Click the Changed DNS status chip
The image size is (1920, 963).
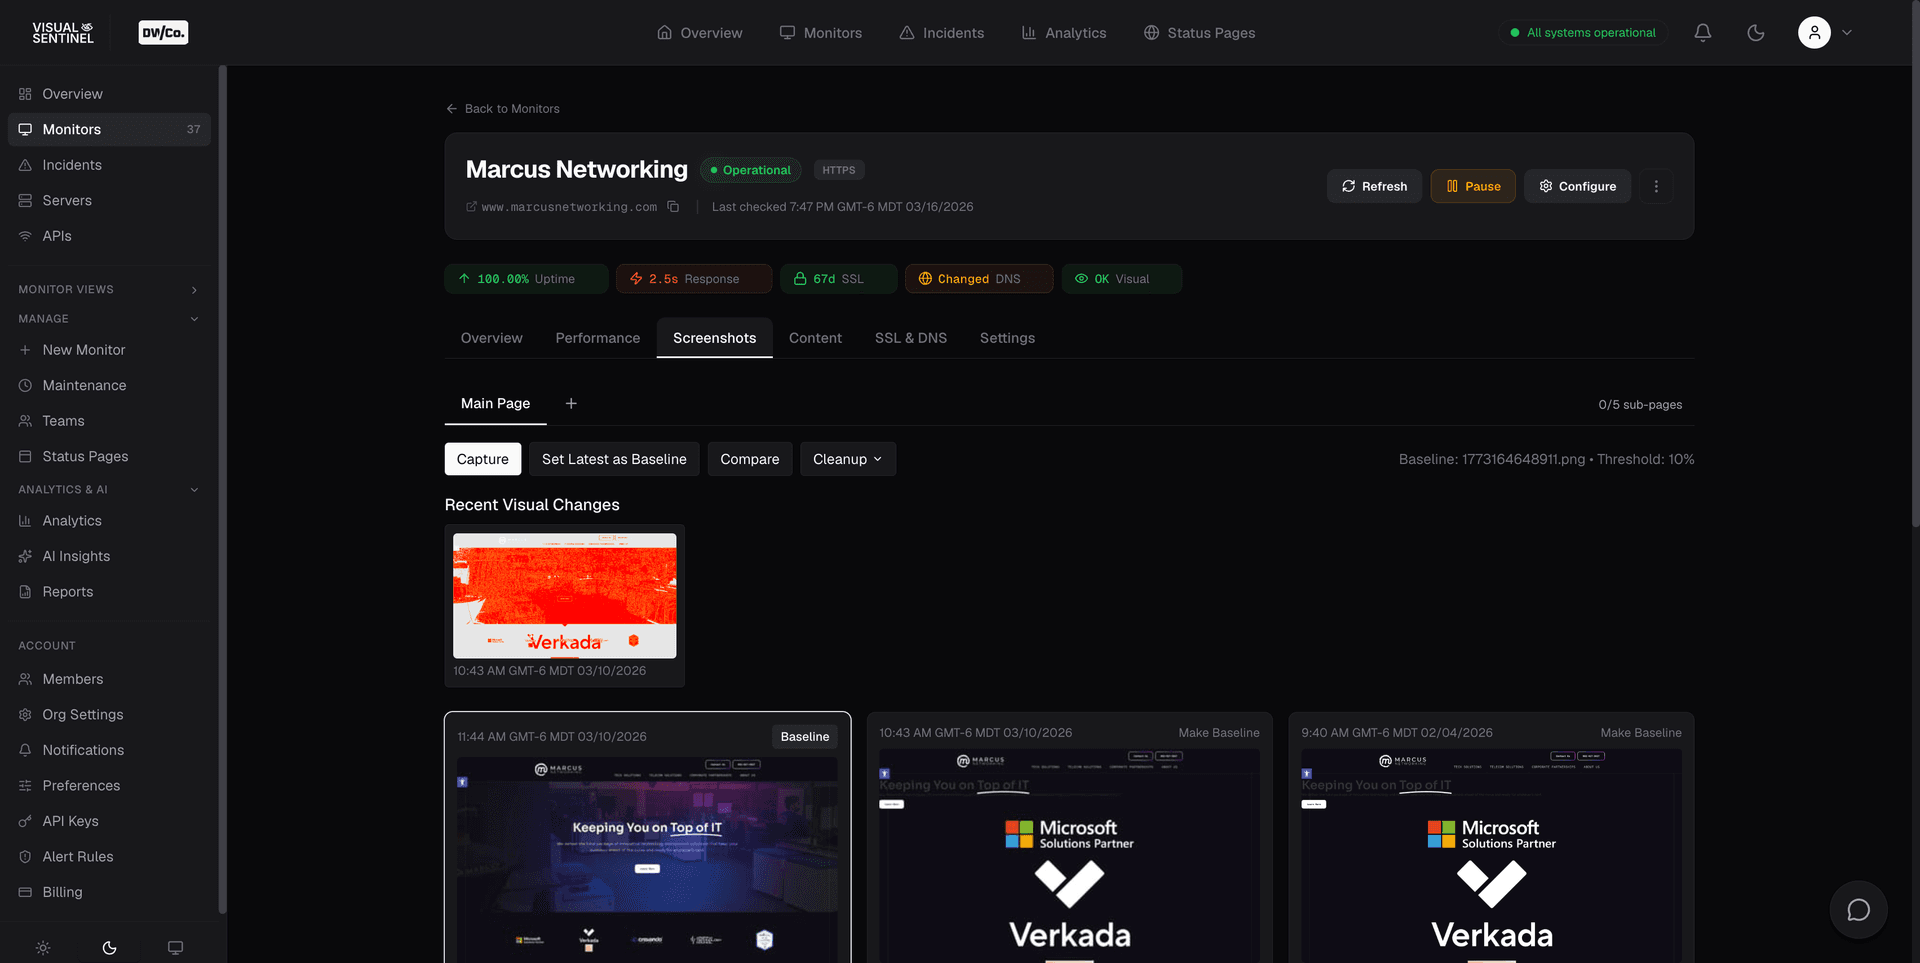(978, 278)
